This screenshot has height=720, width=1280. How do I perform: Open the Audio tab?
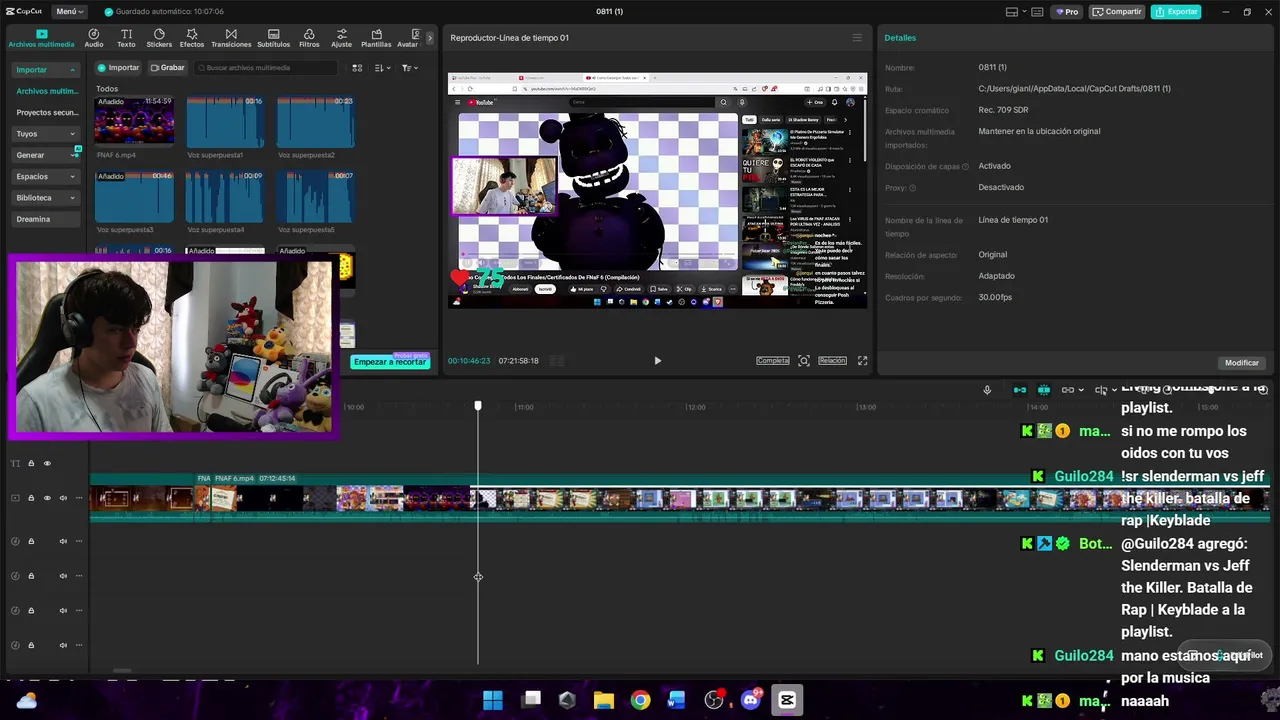(x=94, y=38)
